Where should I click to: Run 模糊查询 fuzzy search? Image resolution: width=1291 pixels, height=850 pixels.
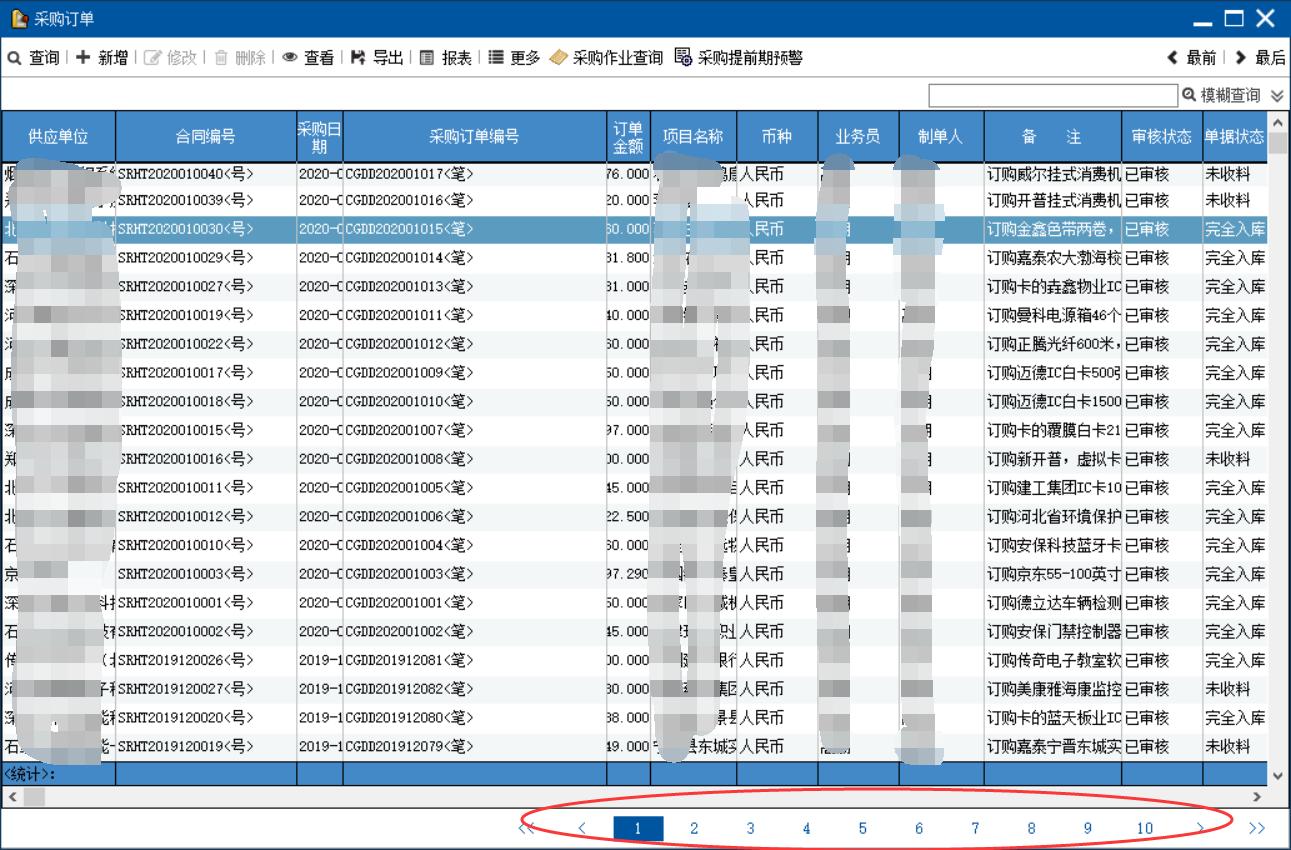pos(1221,95)
